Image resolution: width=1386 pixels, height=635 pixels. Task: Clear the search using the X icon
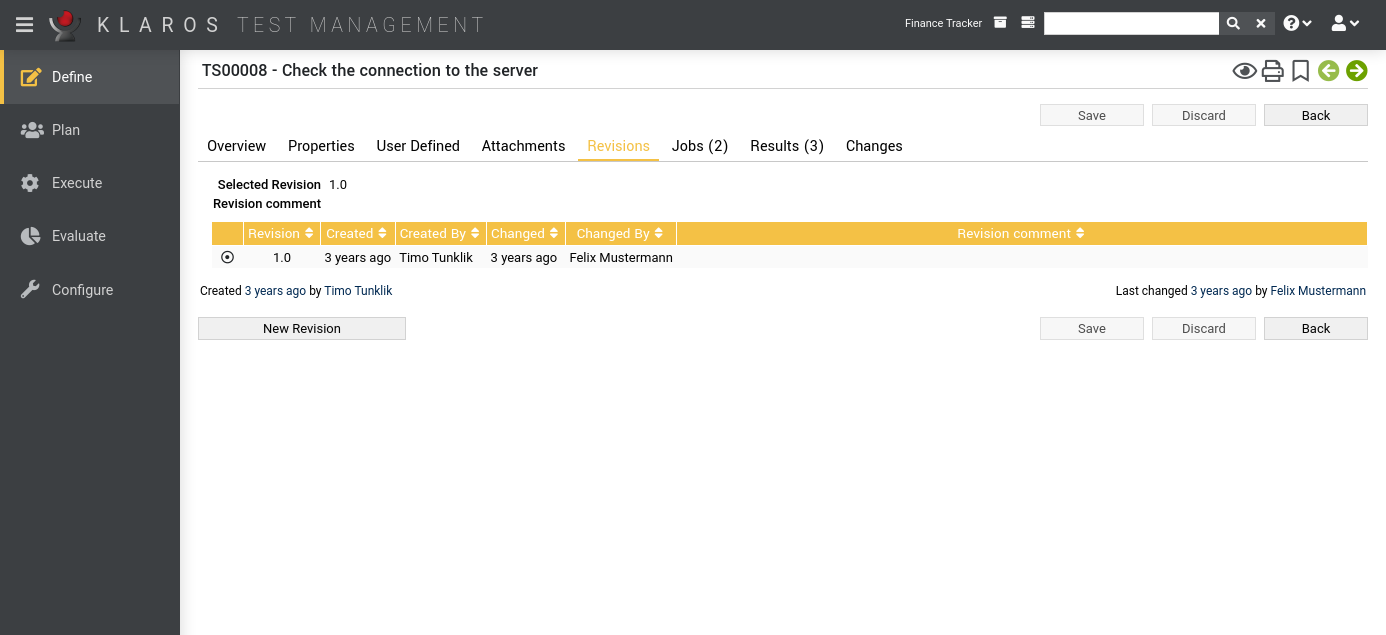[1259, 22]
